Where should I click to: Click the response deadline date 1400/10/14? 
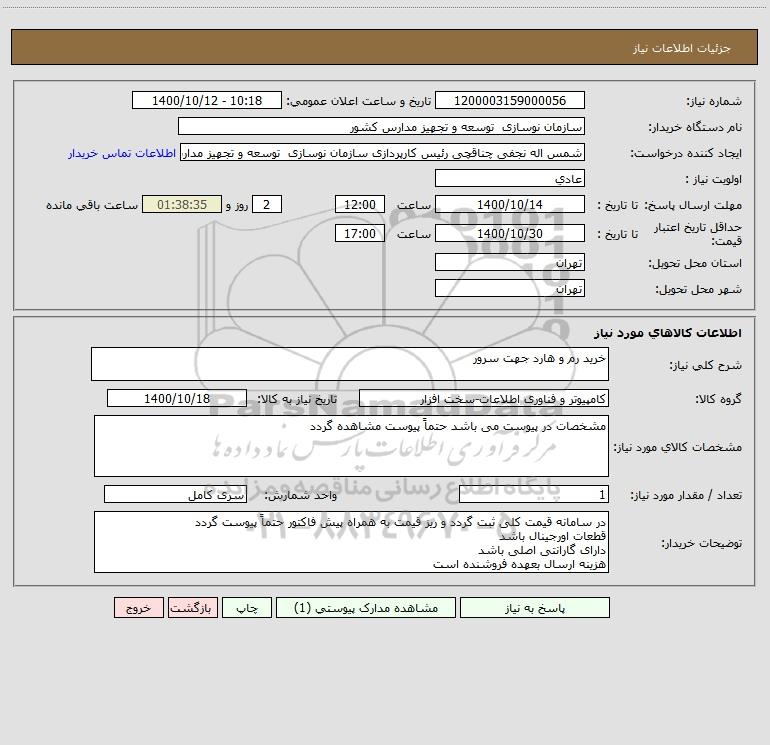[510, 204]
